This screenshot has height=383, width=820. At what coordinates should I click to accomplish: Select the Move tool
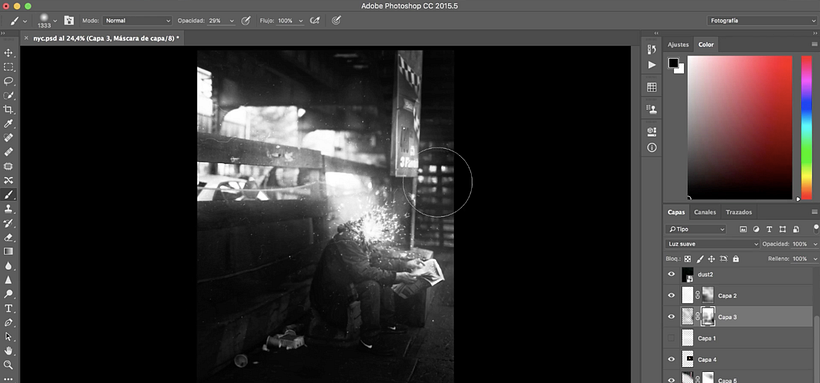coord(8,53)
